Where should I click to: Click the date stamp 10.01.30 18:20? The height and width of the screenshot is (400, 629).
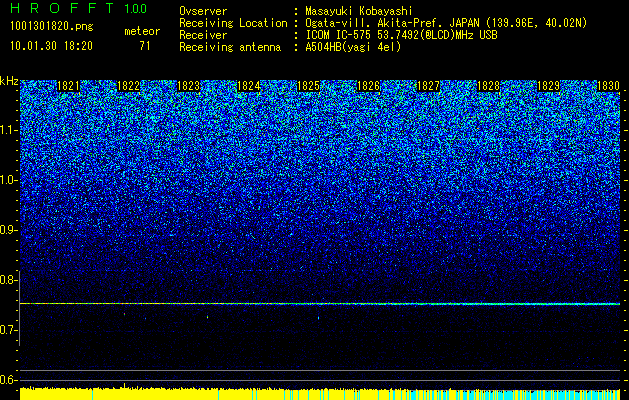(x=52, y=46)
